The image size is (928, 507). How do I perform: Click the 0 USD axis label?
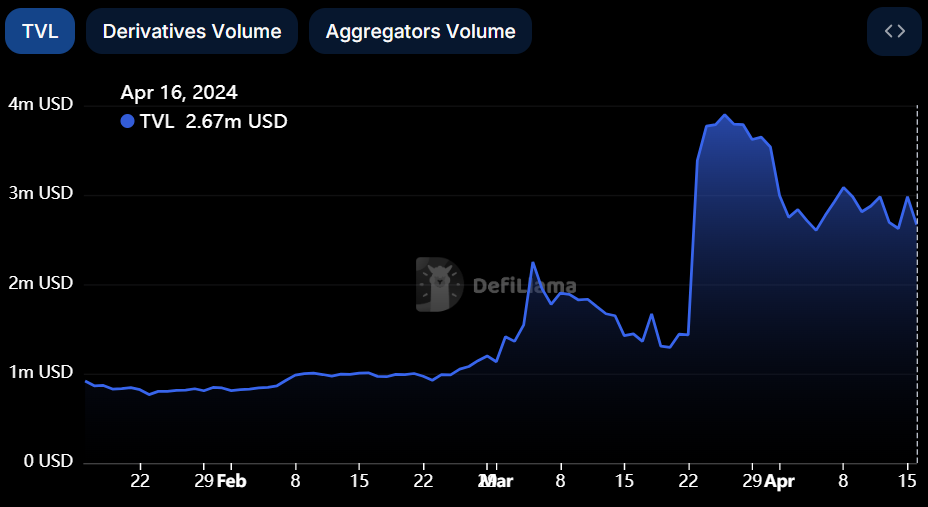tap(49, 461)
